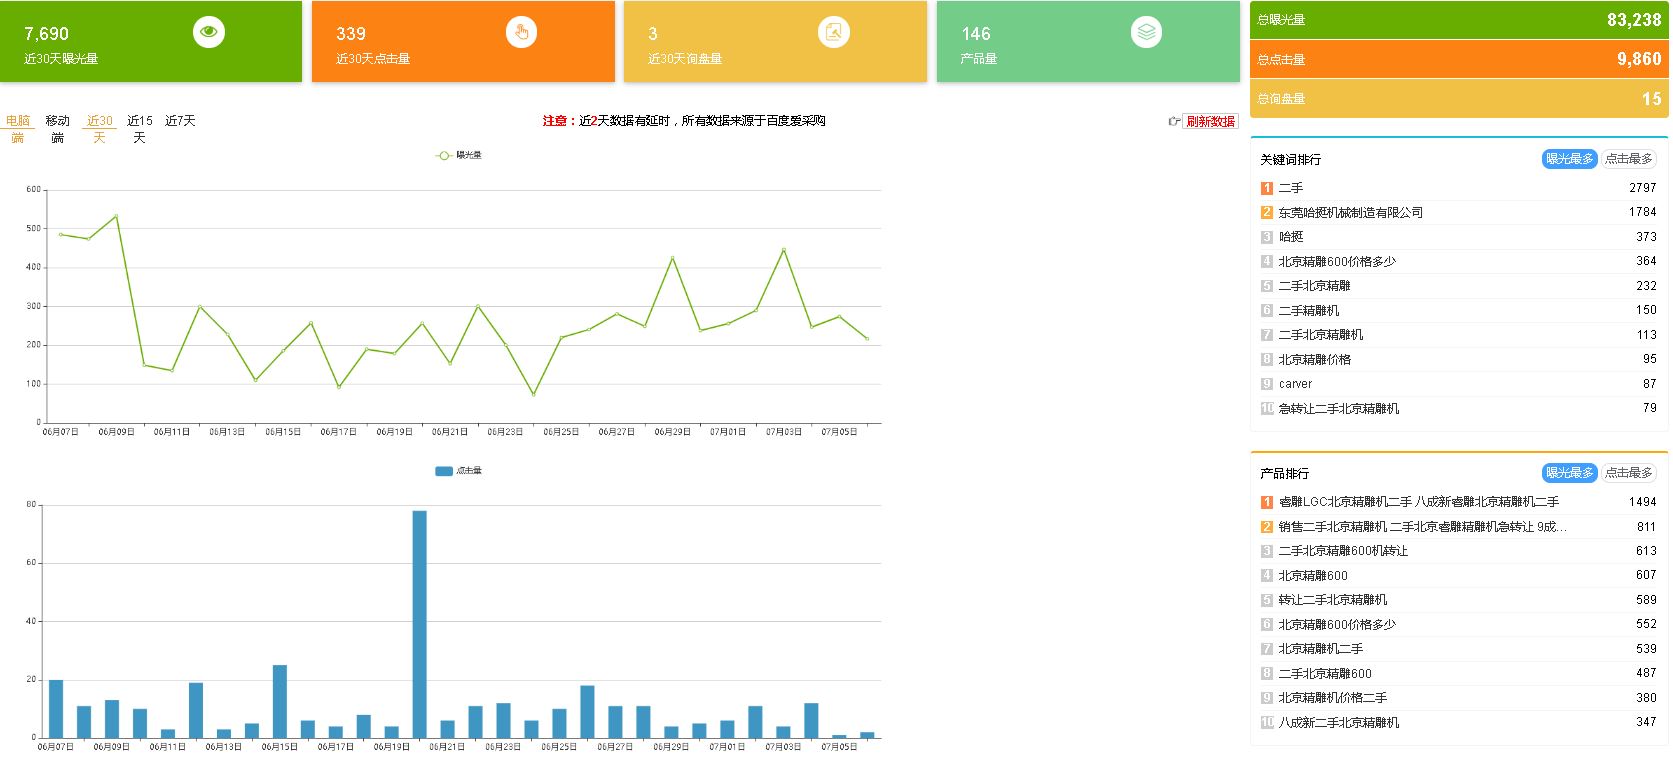
Task: Click the rank 1 badge in 关键词排行
Action: (1266, 188)
